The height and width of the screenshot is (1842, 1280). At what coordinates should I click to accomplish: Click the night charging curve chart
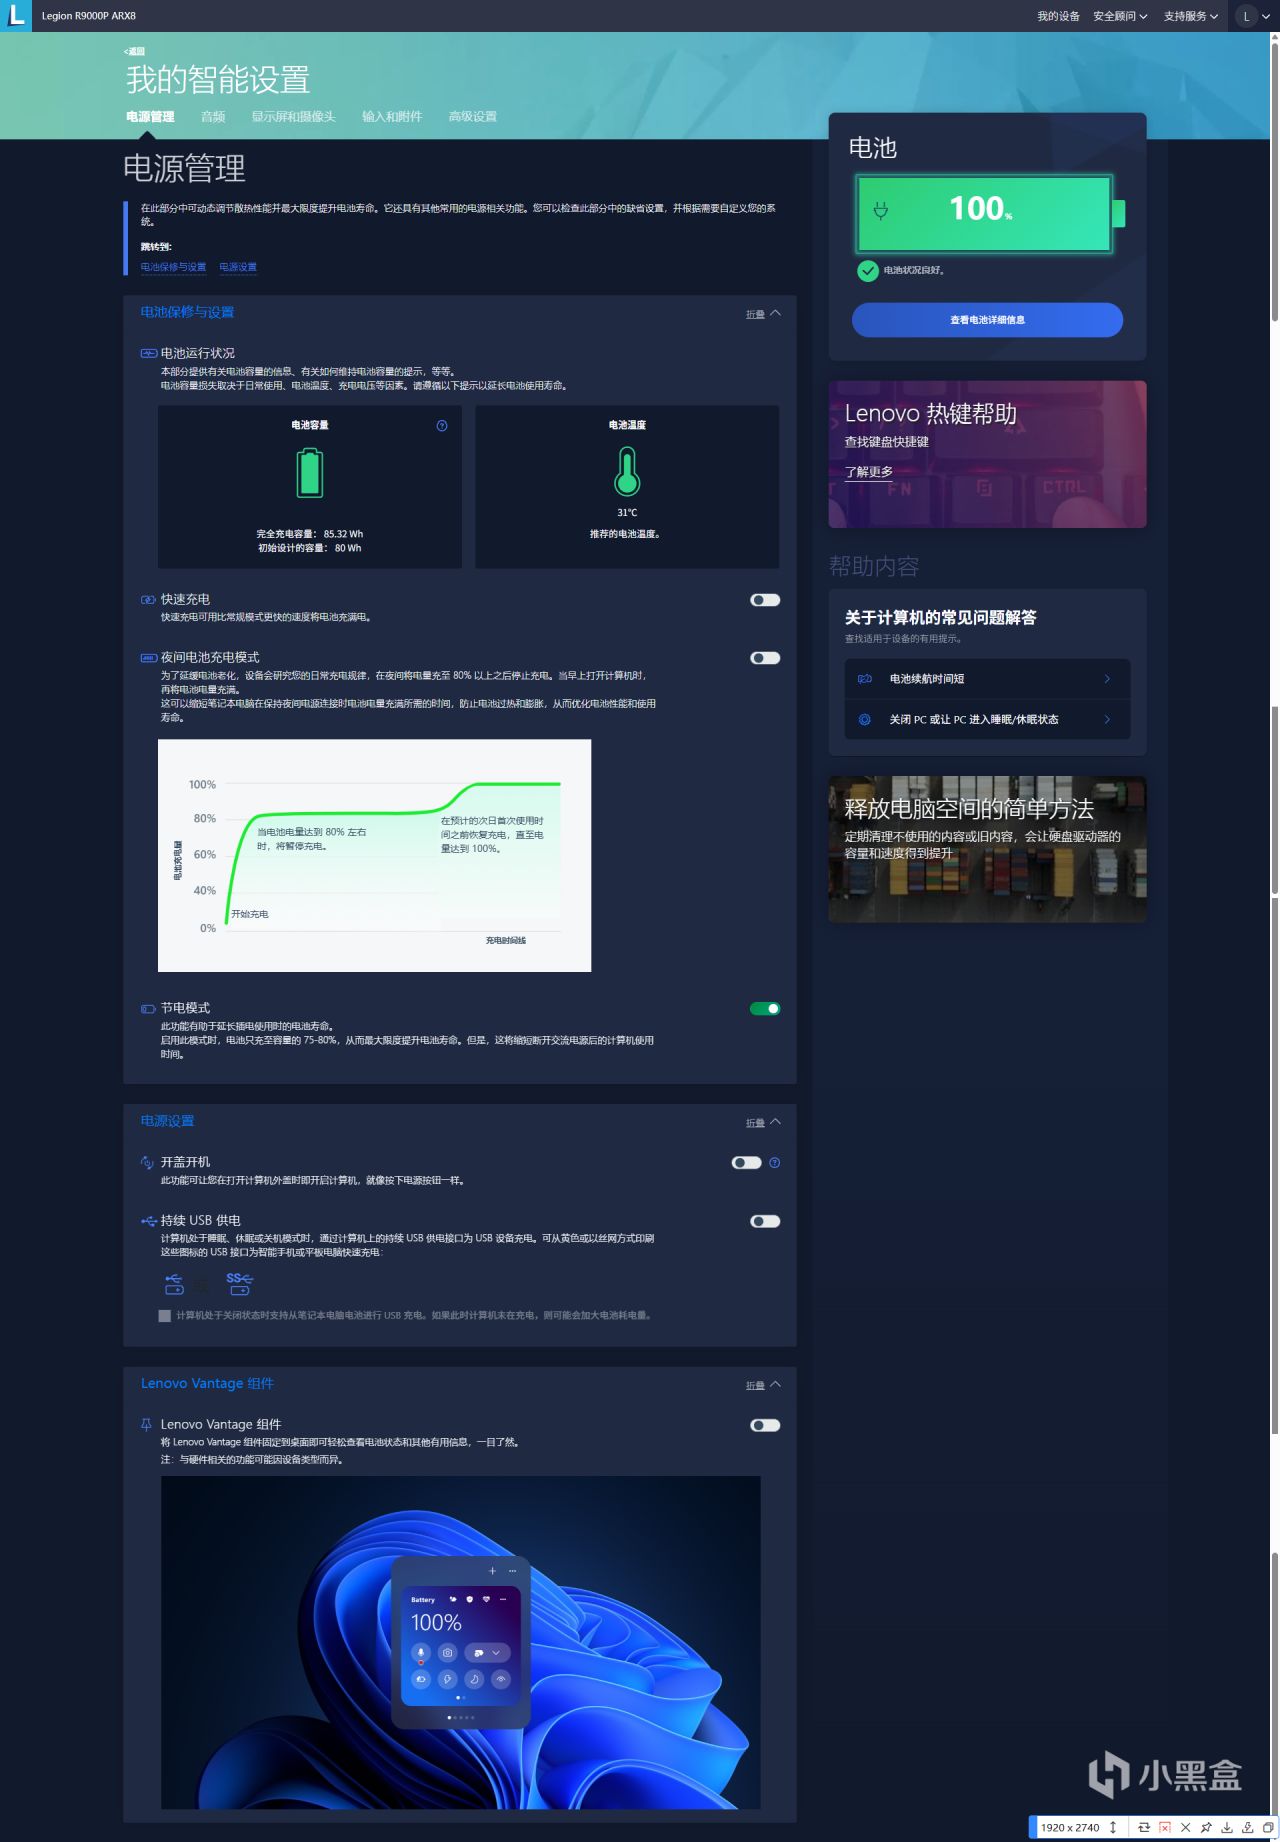coord(374,855)
